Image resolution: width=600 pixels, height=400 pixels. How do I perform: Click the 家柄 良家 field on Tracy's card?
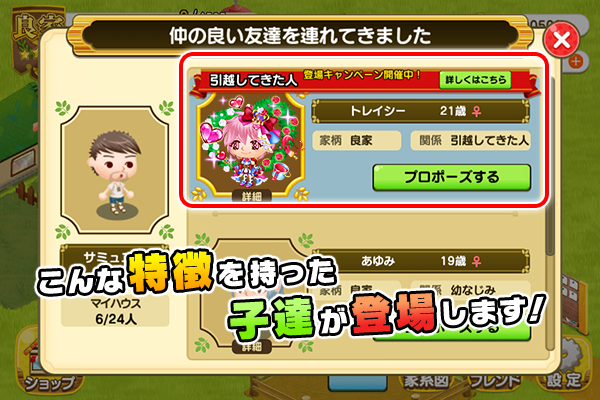[x=357, y=140]
